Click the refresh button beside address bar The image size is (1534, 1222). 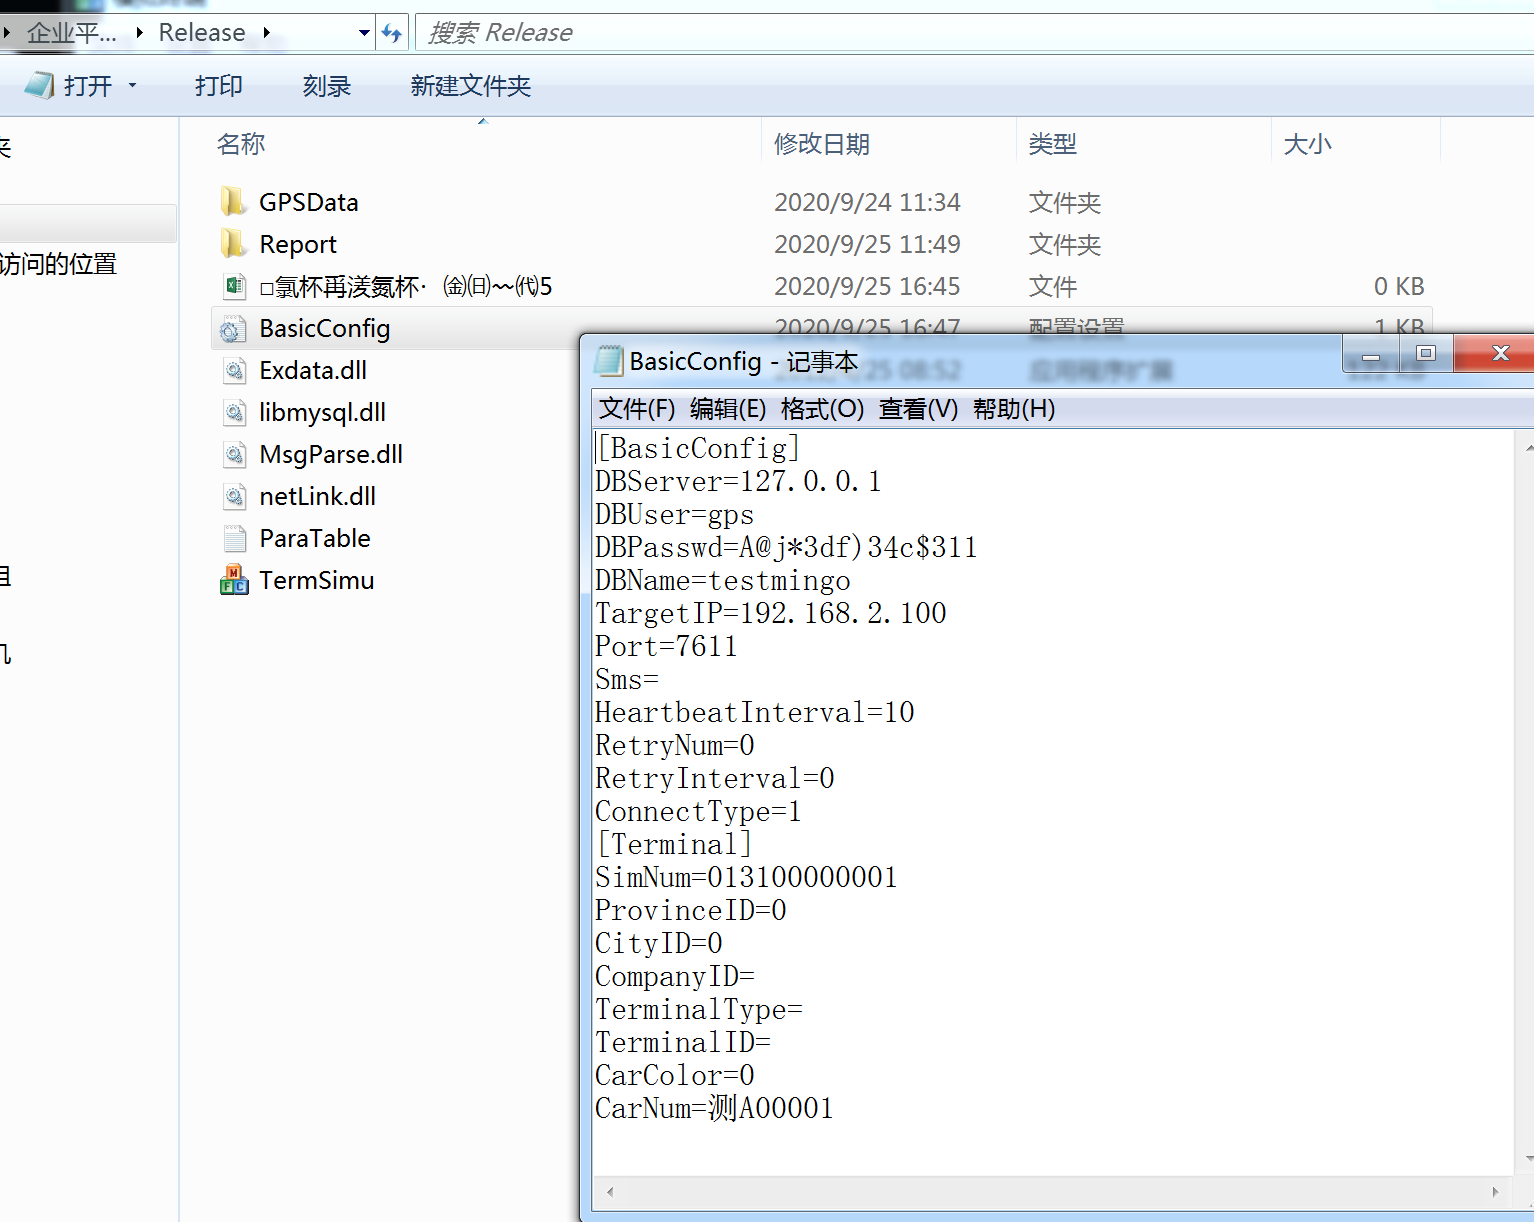[392, 33]
